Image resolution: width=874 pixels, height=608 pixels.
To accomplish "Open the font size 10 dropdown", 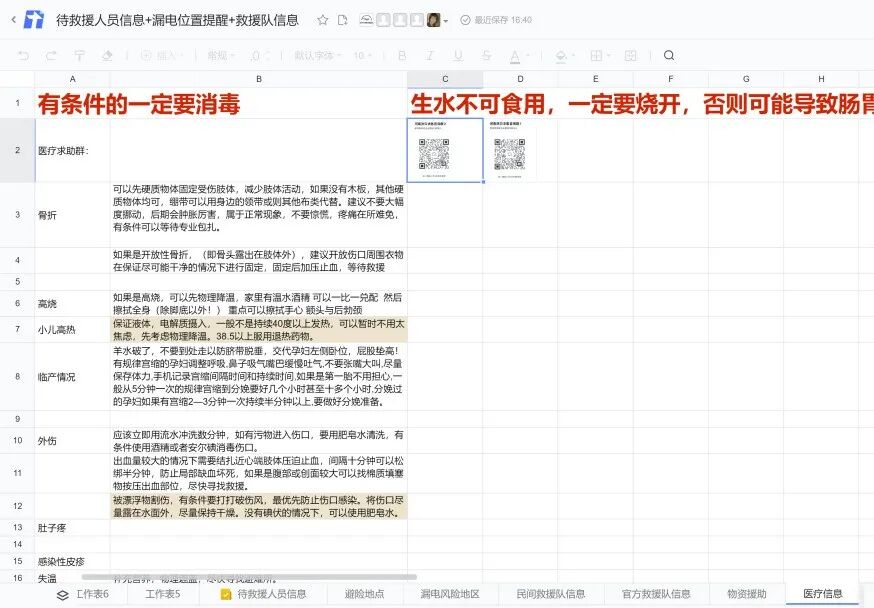I will [x=362, y=55].
